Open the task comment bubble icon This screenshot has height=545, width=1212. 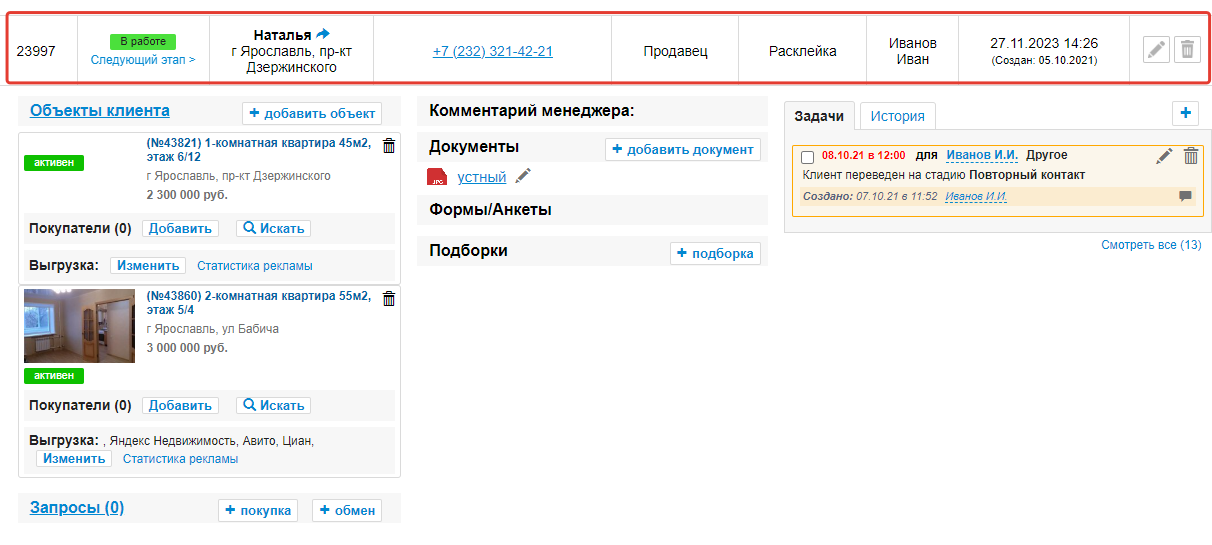(x=1185, y=196)
